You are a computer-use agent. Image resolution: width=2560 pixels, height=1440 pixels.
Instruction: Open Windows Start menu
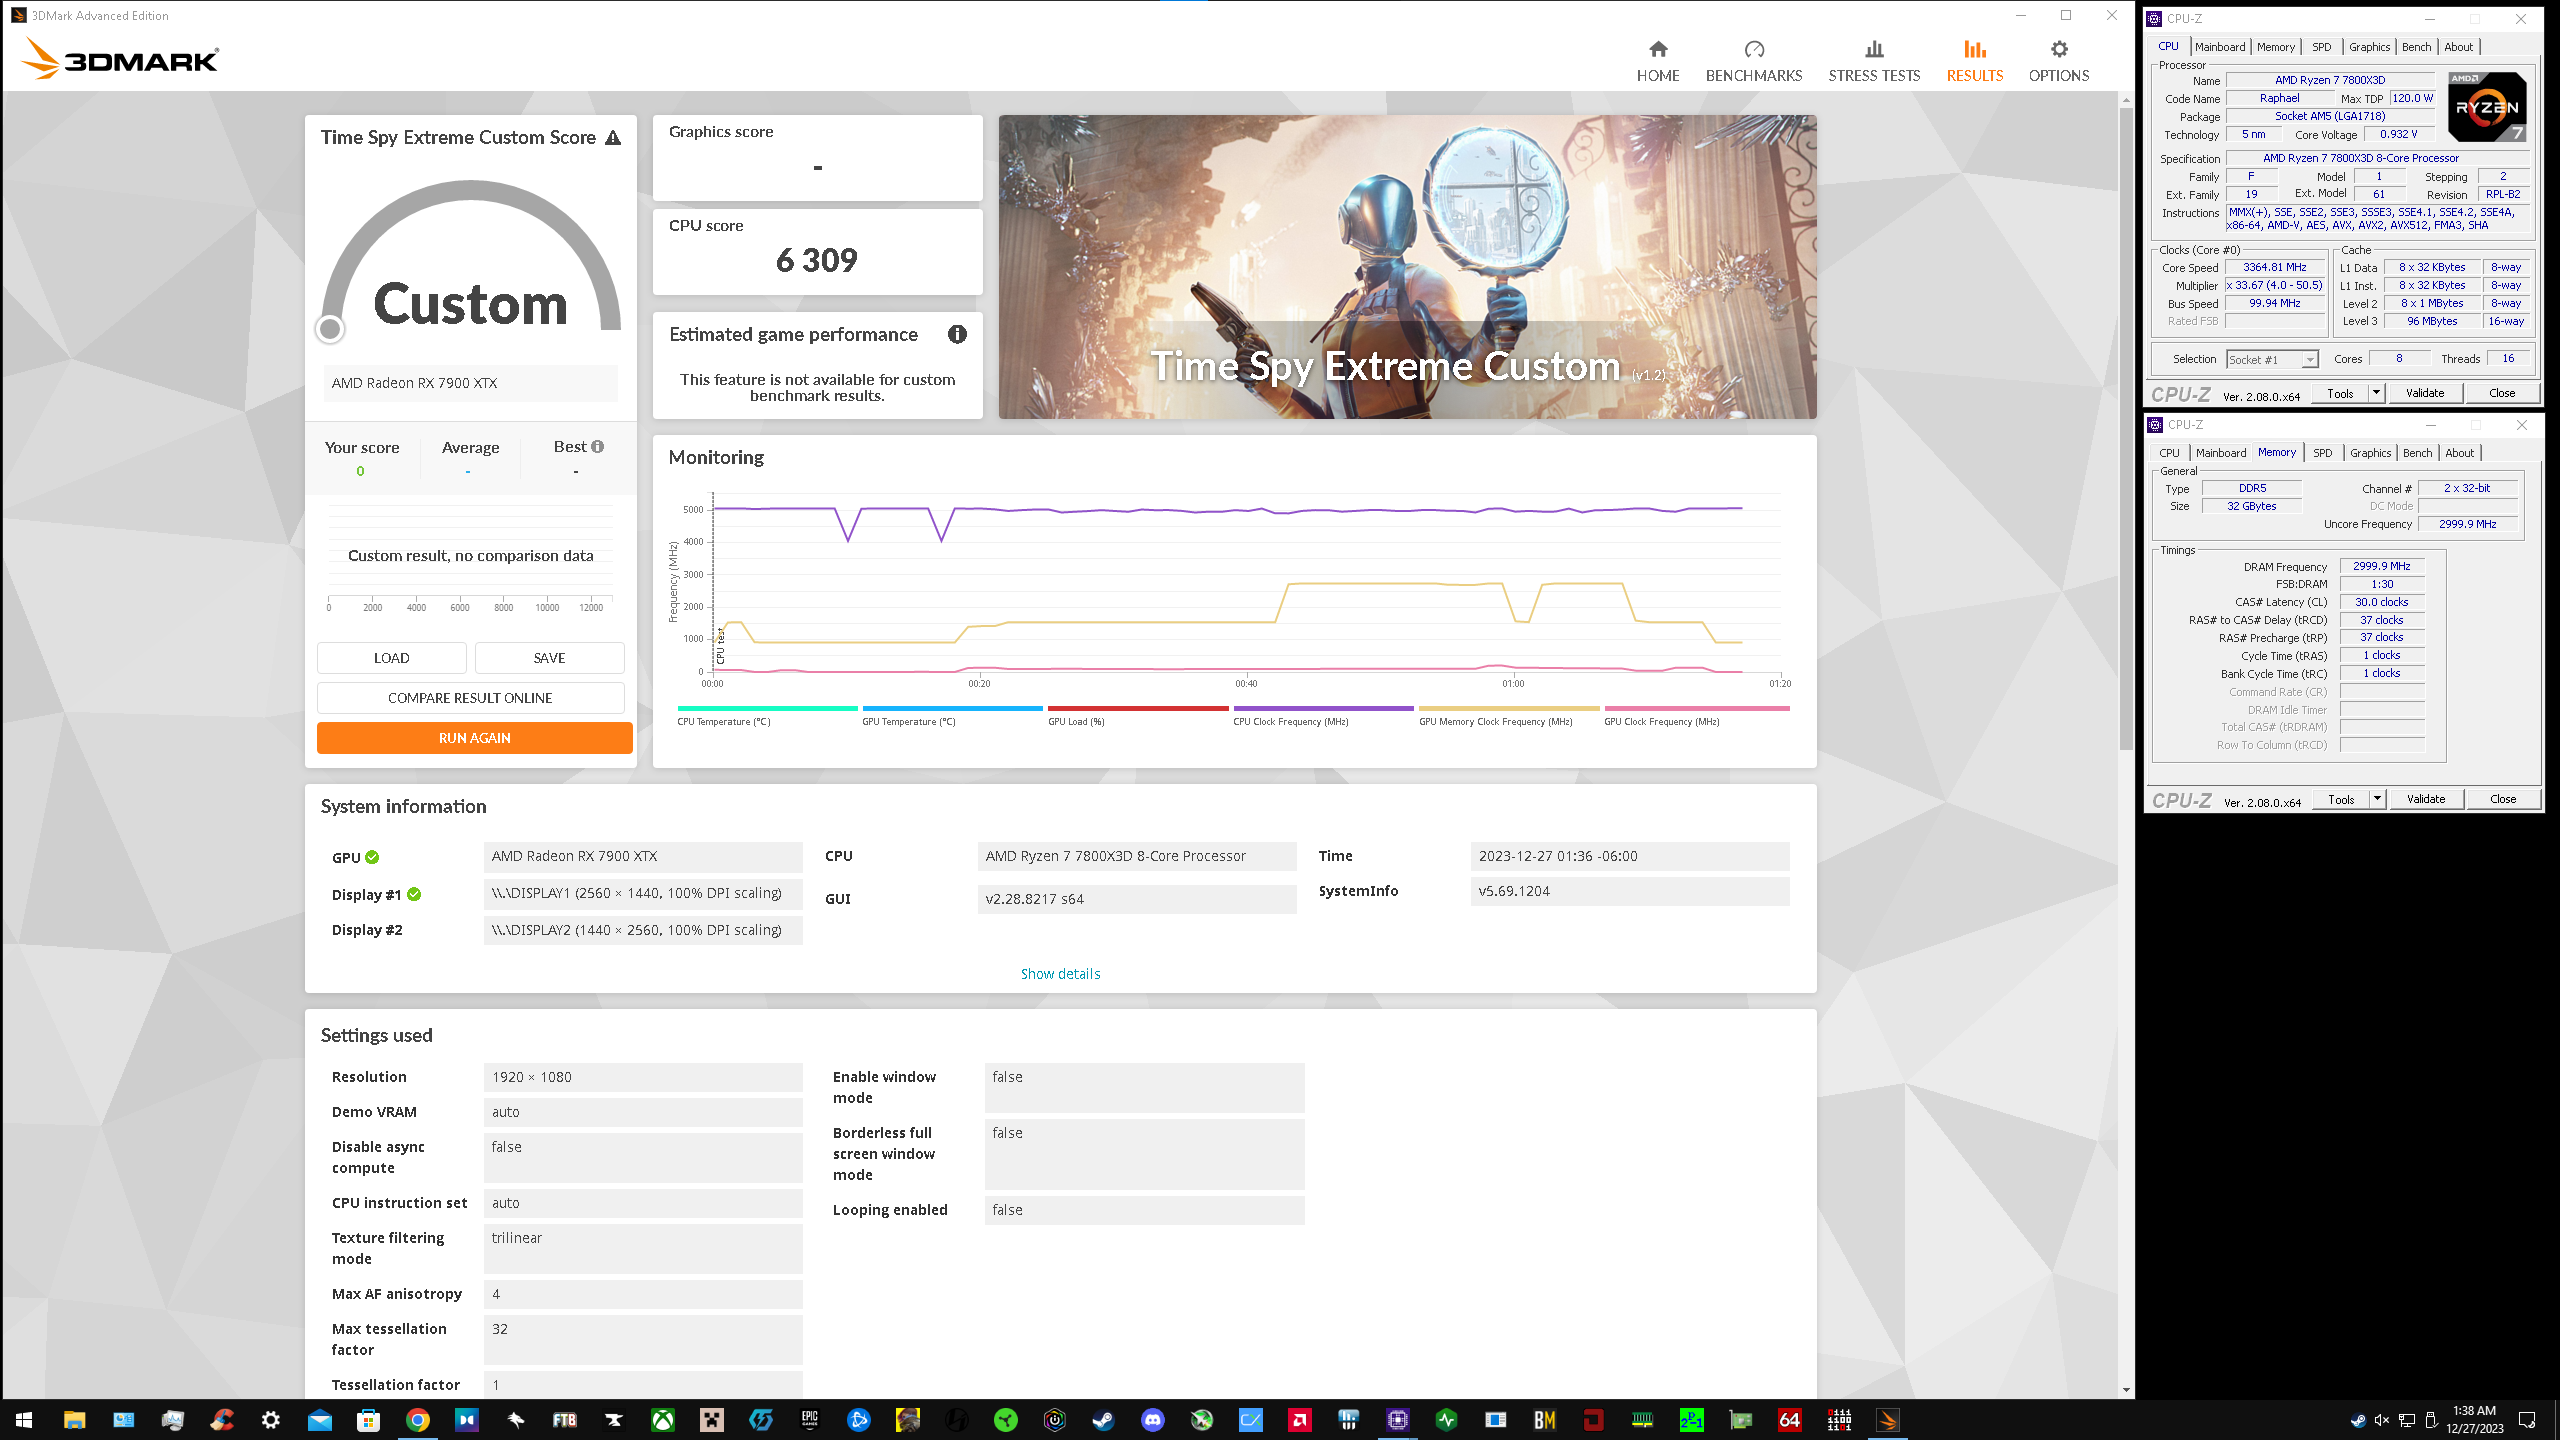24,1420
